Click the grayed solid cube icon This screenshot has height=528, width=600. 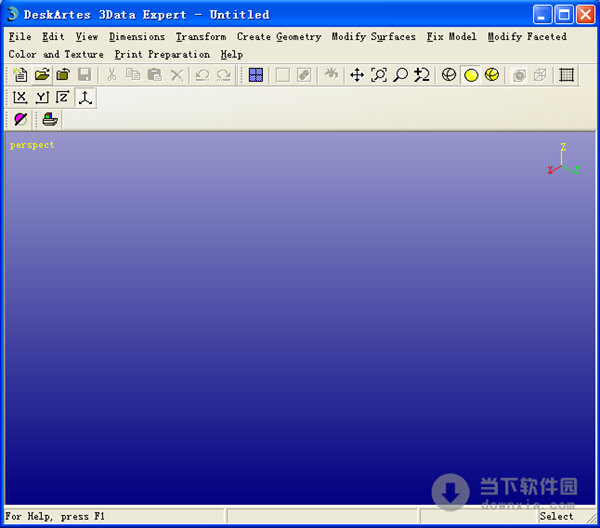click(519, 75)
